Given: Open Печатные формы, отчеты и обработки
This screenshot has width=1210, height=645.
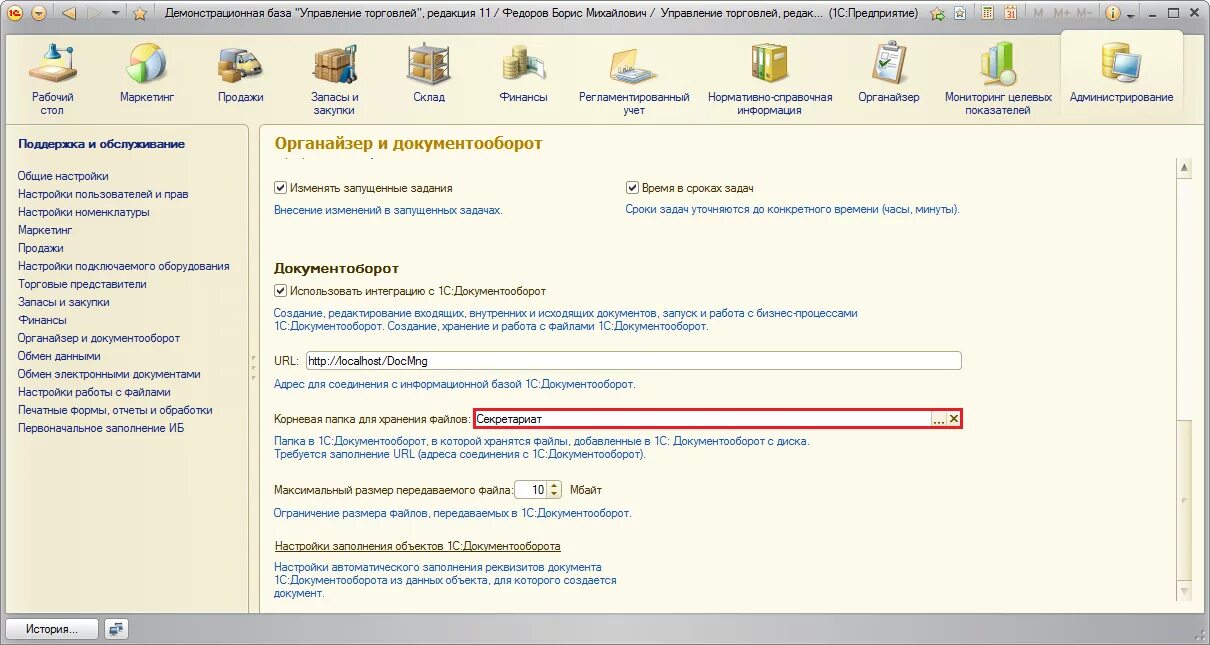Looking at the screenshot, I should pos(115,410).
